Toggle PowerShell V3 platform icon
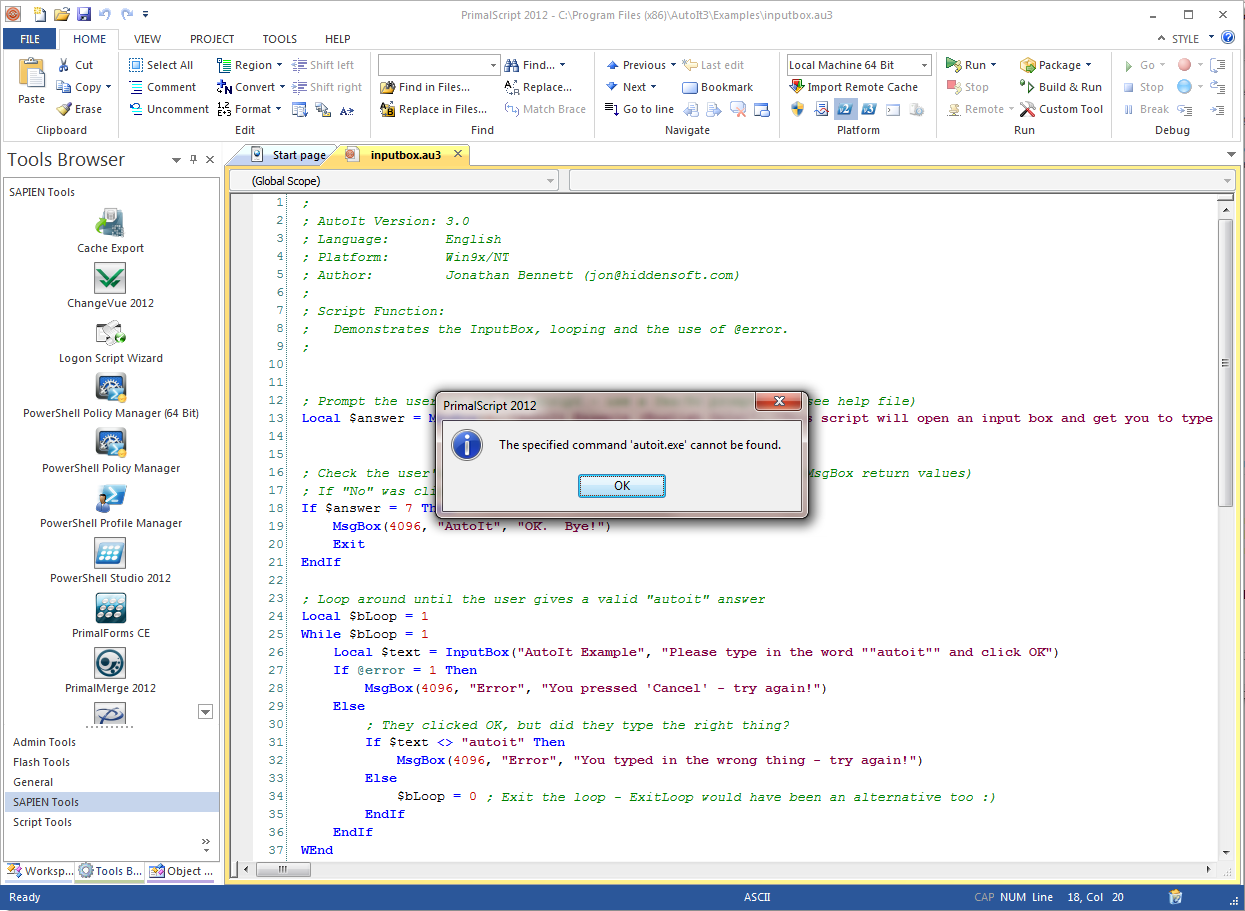 click(869, 109)
